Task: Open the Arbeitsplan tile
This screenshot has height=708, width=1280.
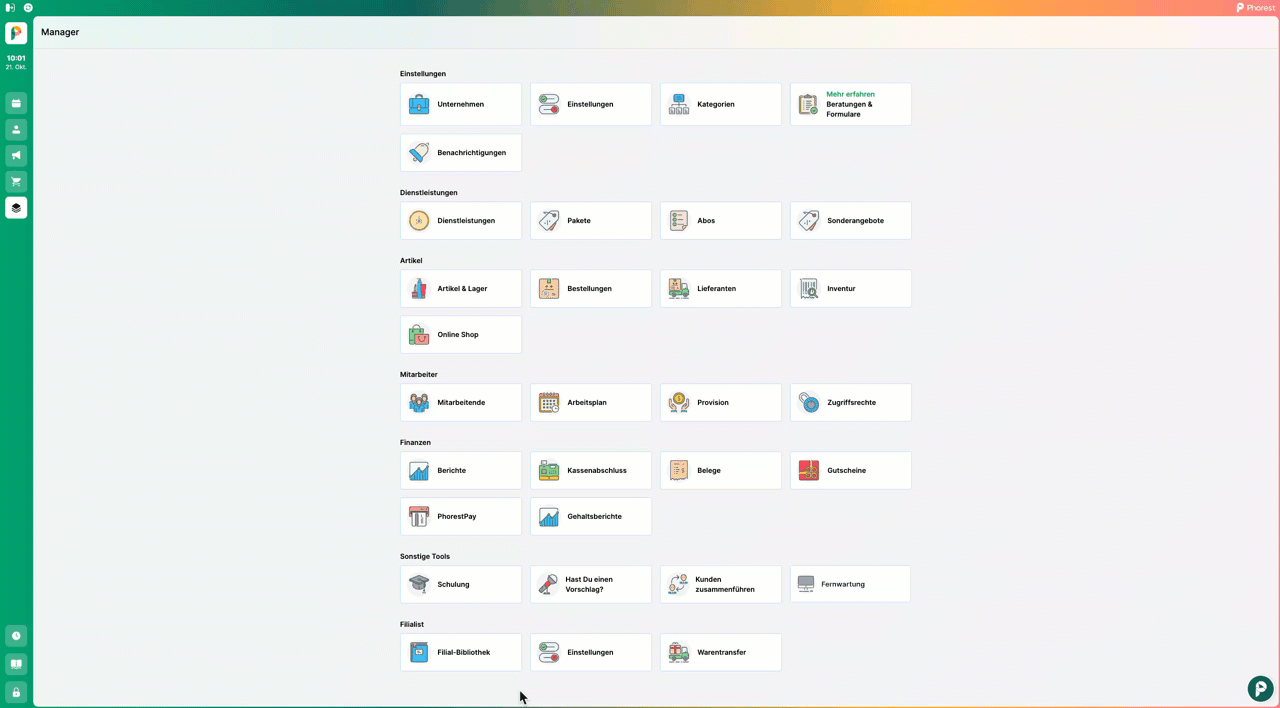Action: [591, 403]
